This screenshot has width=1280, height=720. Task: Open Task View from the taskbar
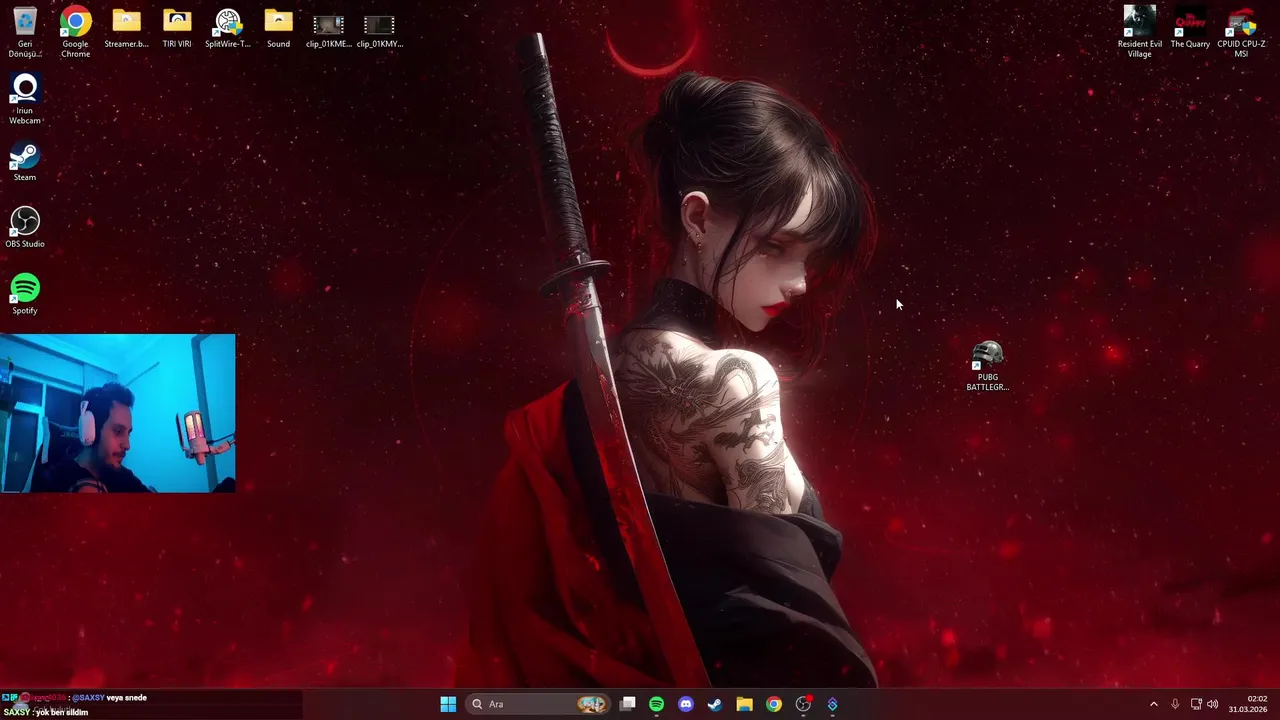[x=627, y=704]
